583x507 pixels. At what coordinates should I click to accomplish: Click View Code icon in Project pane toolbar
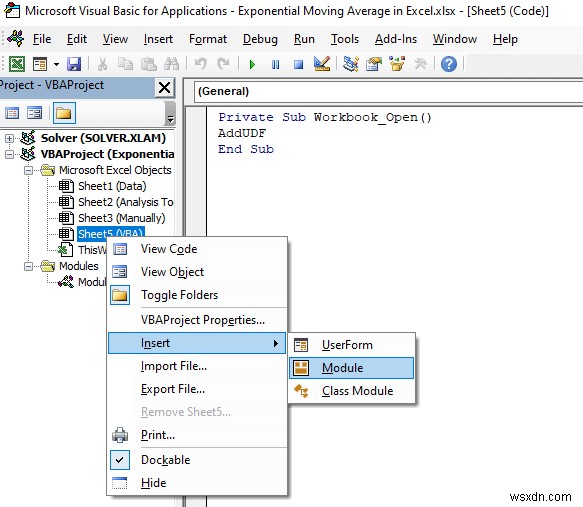12,113
